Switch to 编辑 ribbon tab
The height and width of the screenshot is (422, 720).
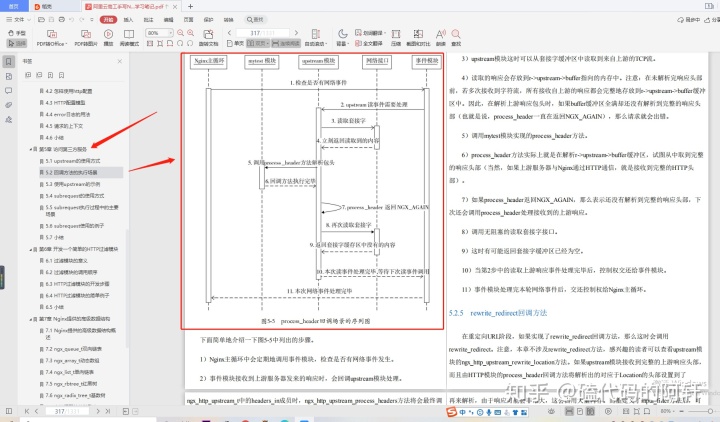169,20
